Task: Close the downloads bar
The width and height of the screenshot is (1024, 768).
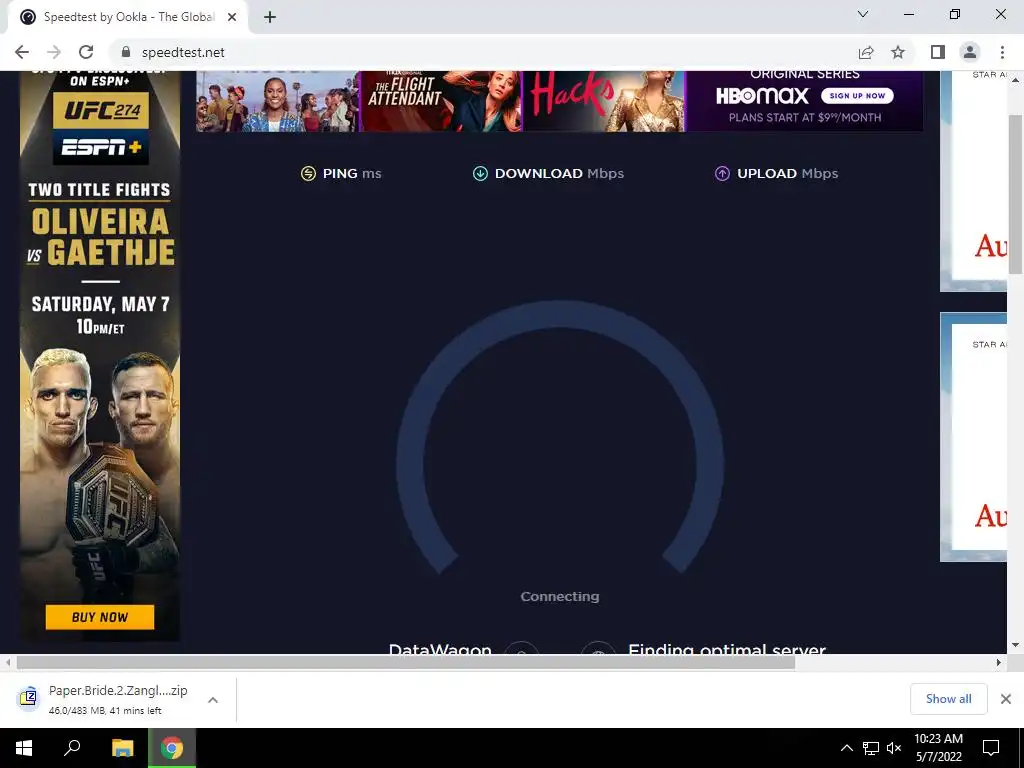Action: [1006, 699]
